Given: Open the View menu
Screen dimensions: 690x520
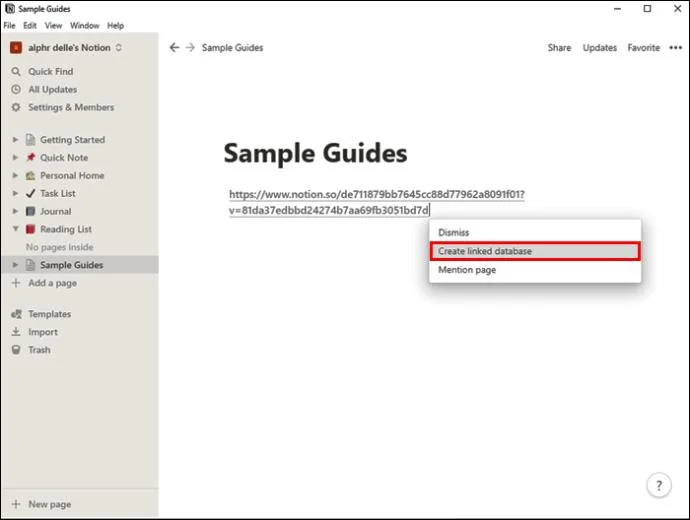Looking at the screenshot, I should click(x=53, y=26).
